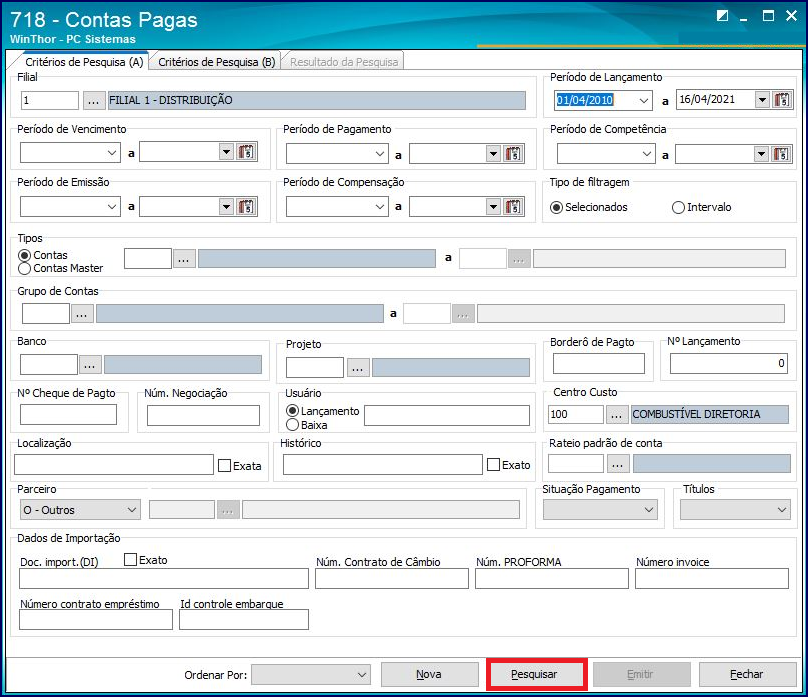This screenshot has height=697, width=808.
Task: Focus the Filial code input field
Action: point(50,100)
